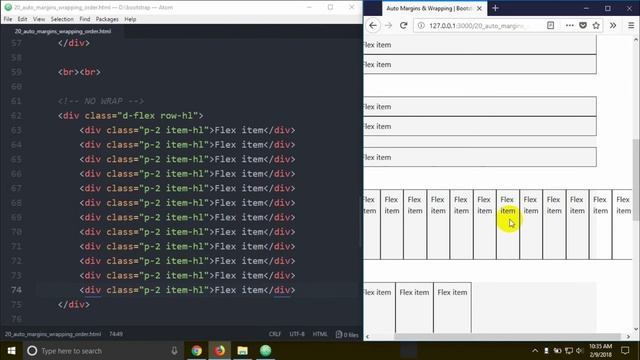Click browser horizontal scrollbar thumb

pos(508,337)
